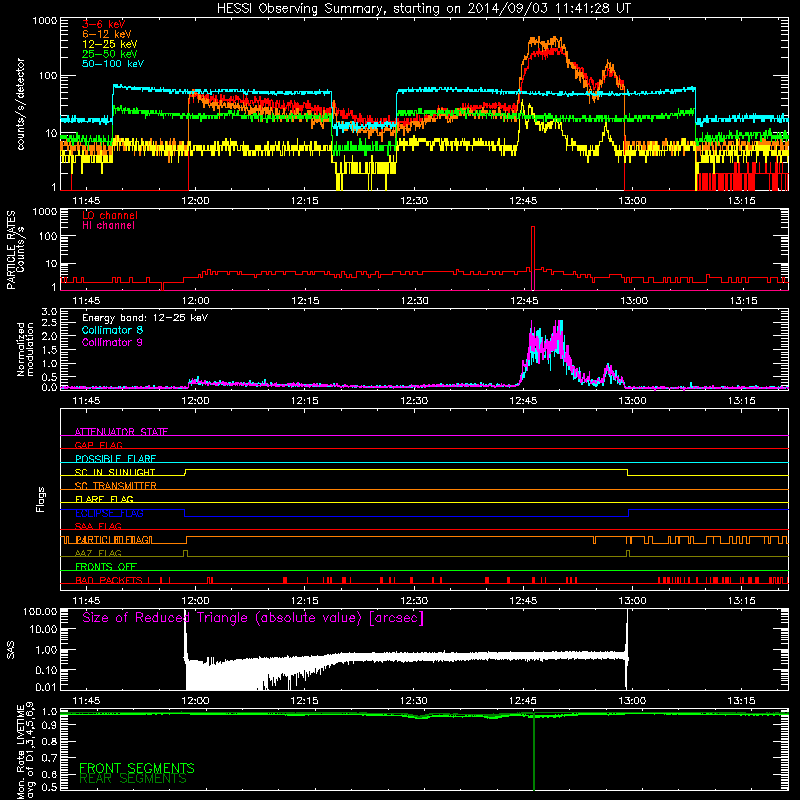Select the POSSIBLE FLARE flag label
This screenshot has width=800, height=800.
click(115, 459)
